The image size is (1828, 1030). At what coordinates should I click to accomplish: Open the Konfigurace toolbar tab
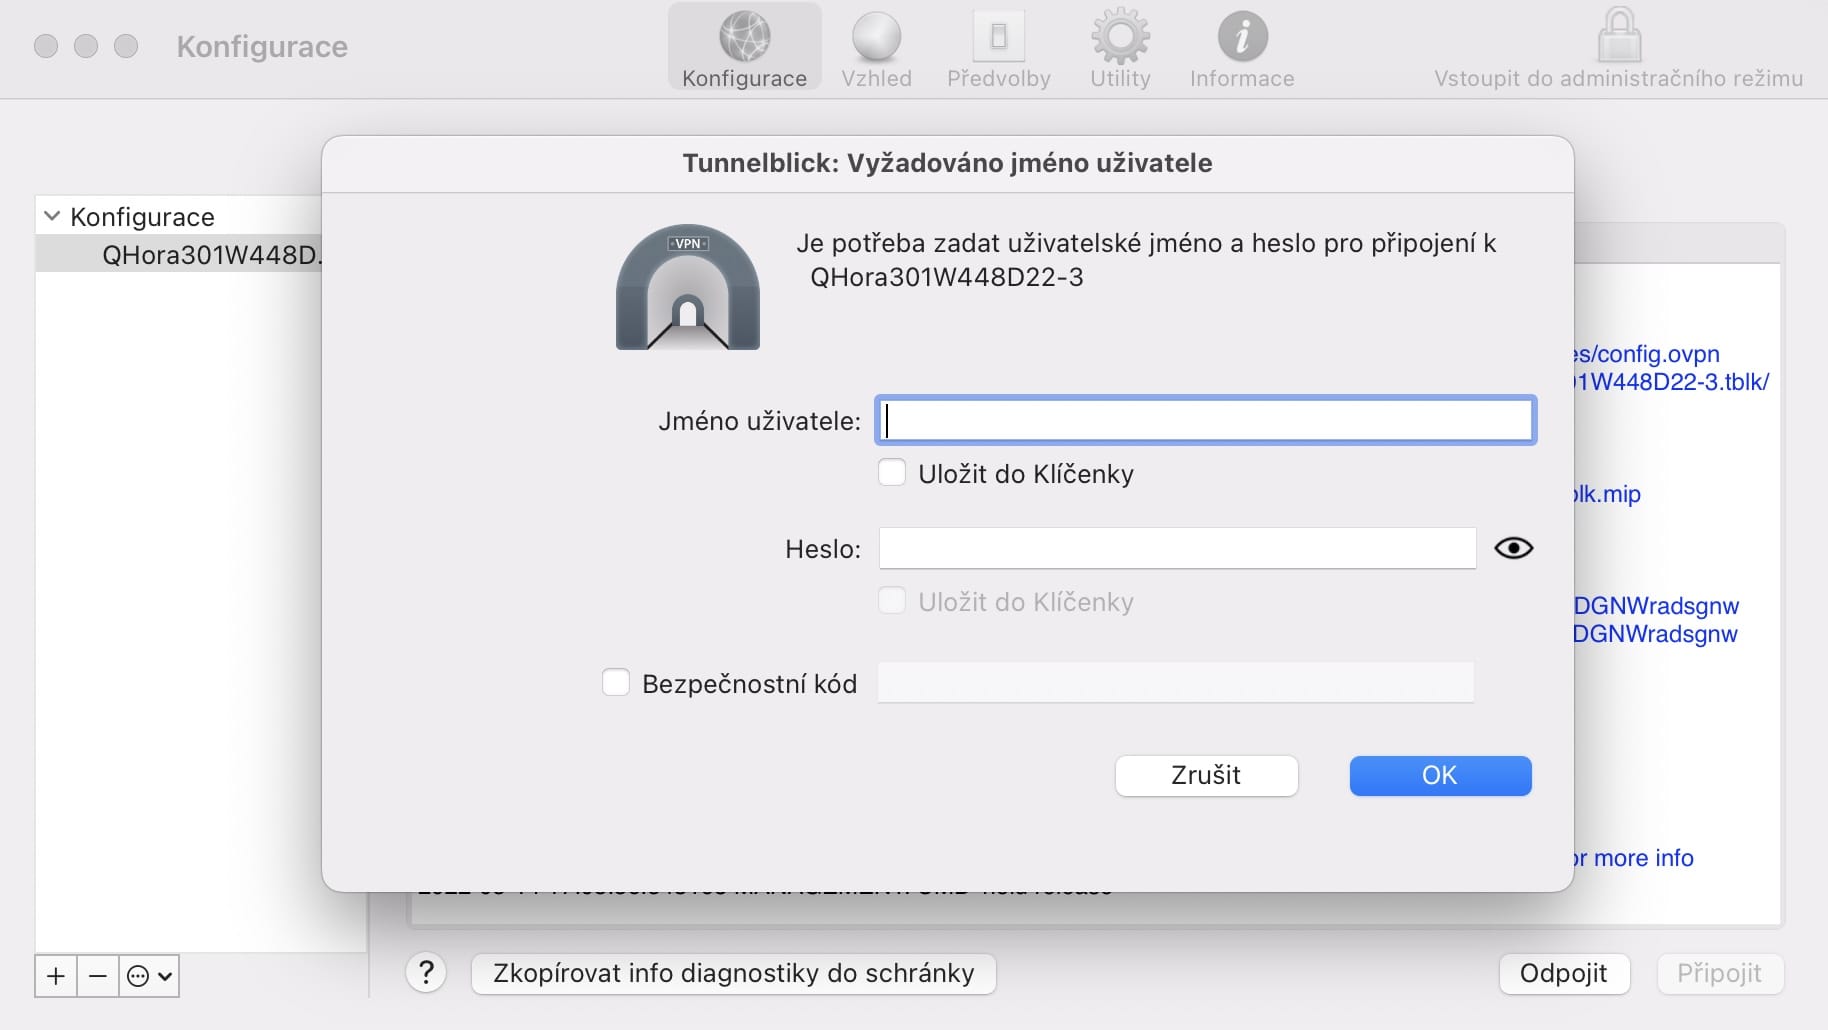click(744, 48)
